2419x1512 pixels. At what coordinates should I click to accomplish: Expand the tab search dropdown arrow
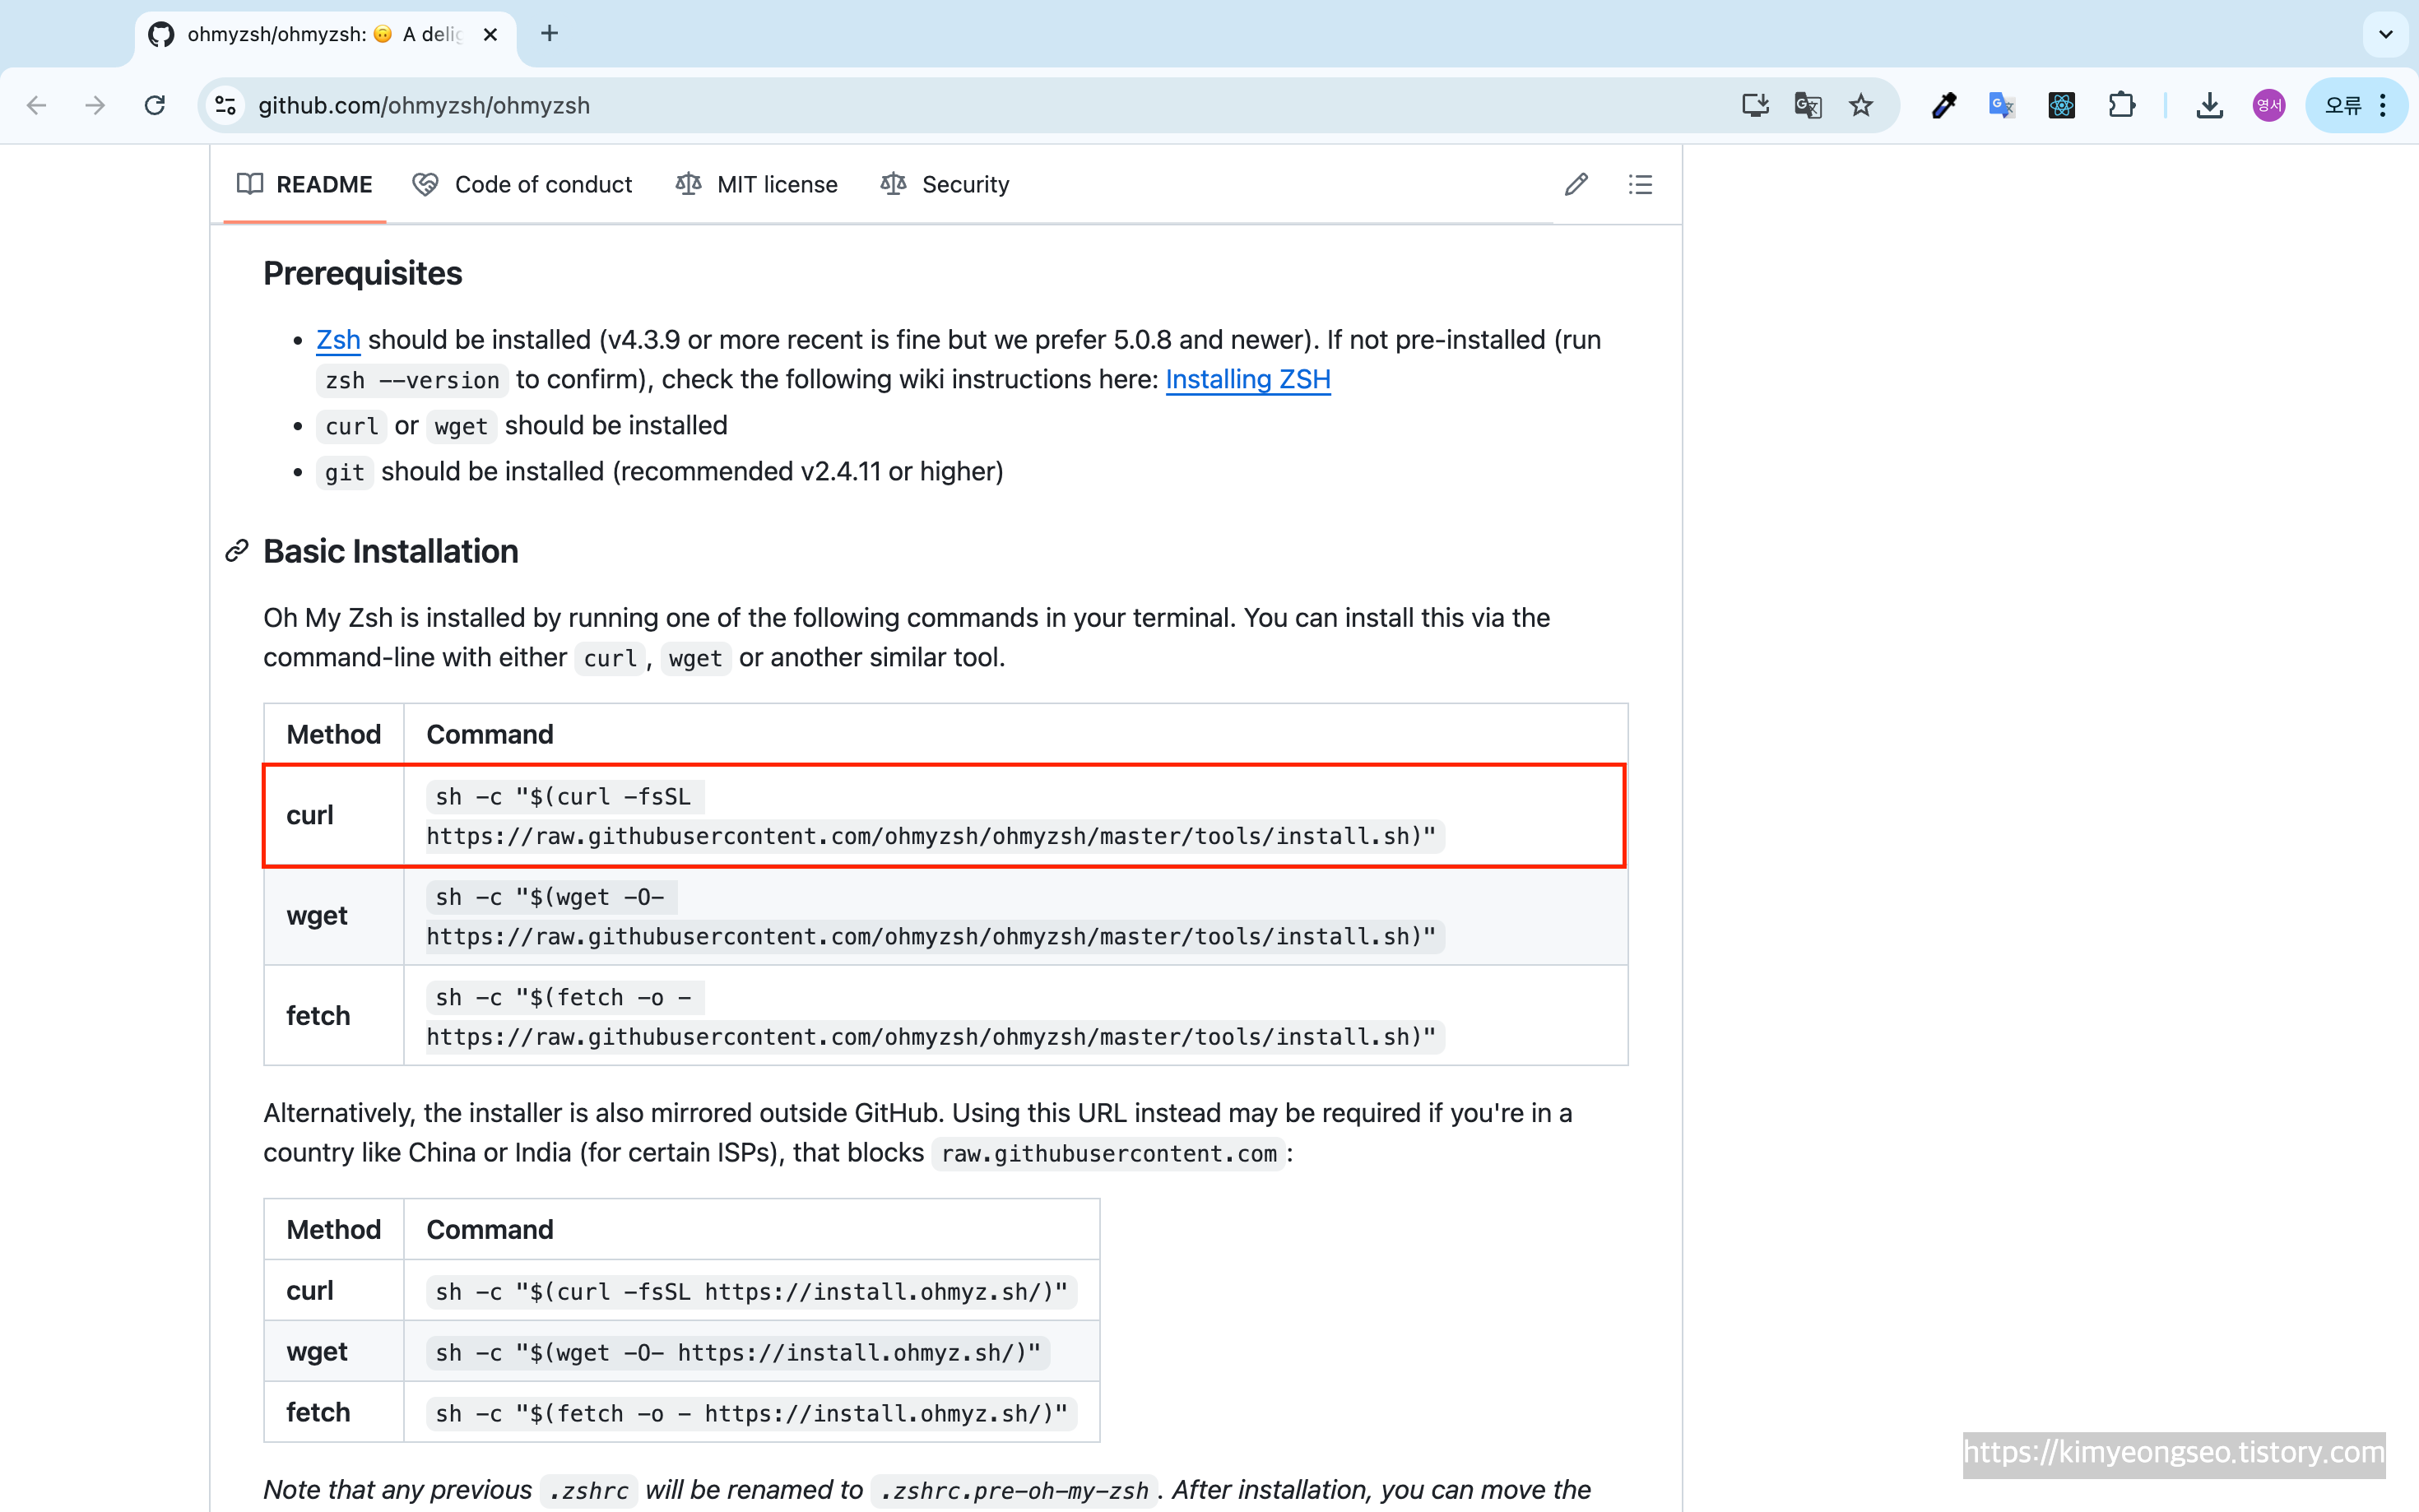(2385, 34)
